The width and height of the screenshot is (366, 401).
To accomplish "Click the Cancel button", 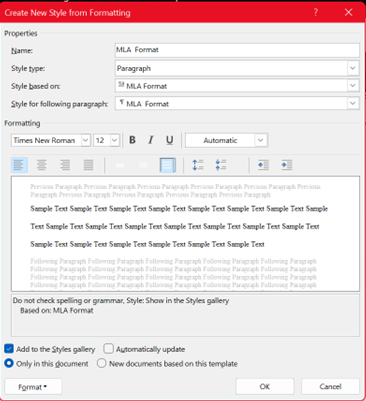I will point(330,387).
